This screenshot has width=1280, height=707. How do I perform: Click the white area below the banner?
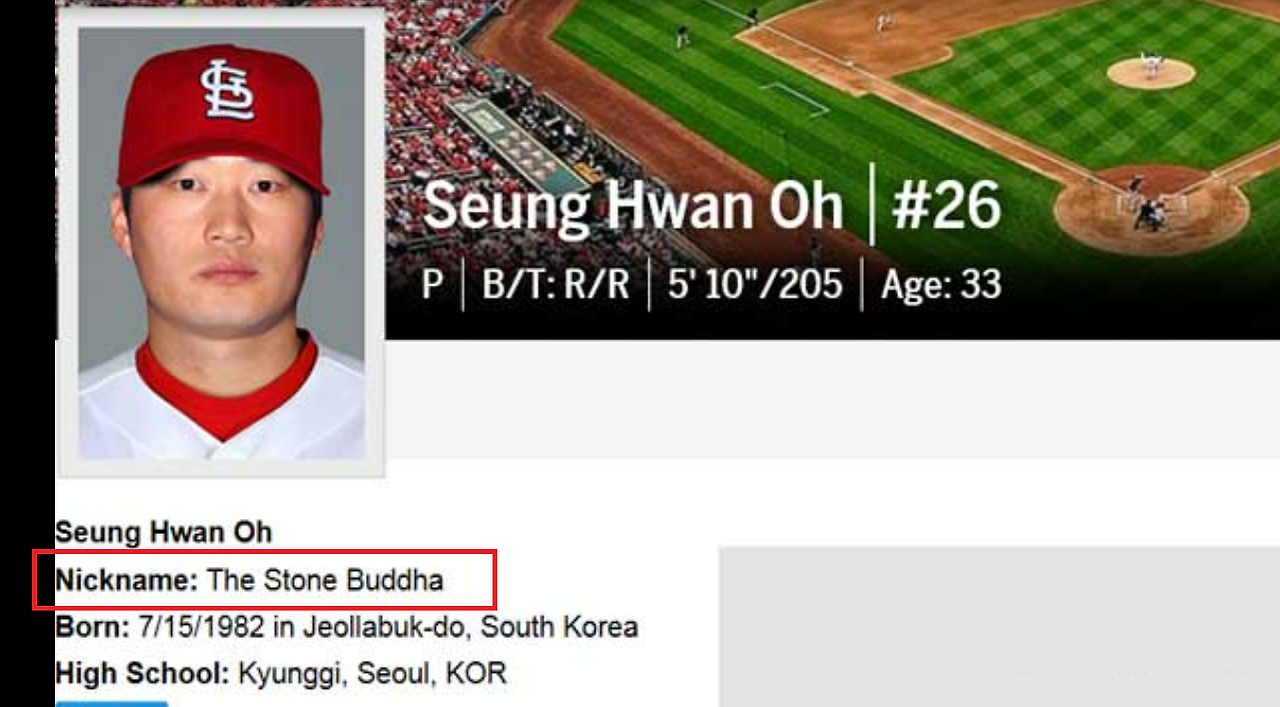coord(832,398)
